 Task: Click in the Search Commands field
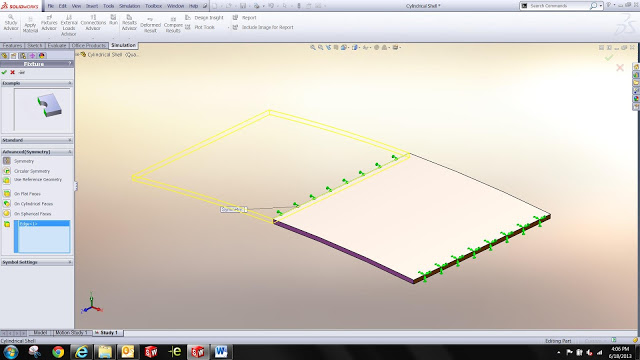click(559, 6)
